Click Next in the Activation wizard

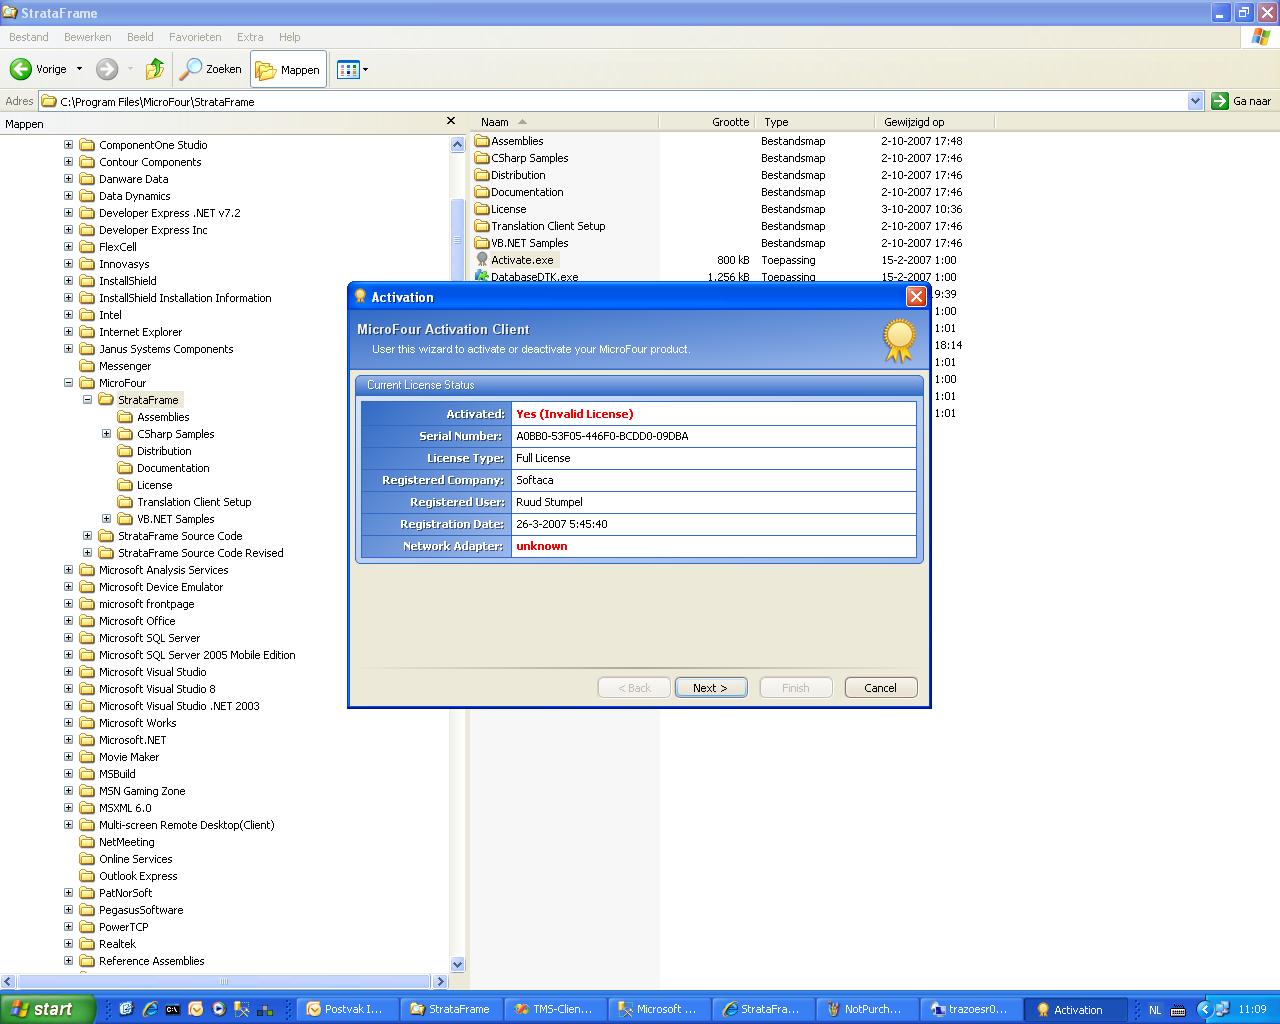pos(710,688)
